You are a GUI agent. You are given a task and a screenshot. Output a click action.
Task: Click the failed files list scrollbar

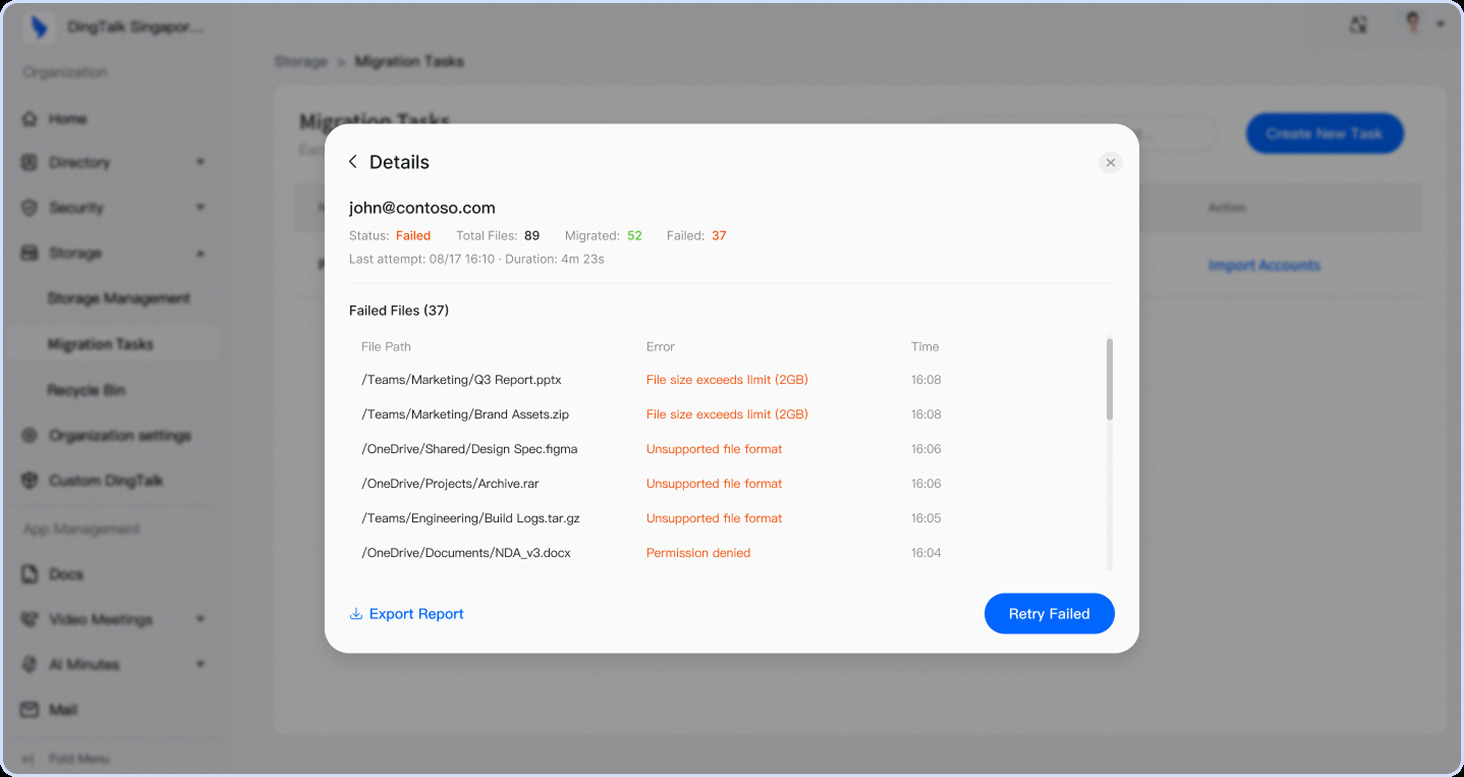1110,379
